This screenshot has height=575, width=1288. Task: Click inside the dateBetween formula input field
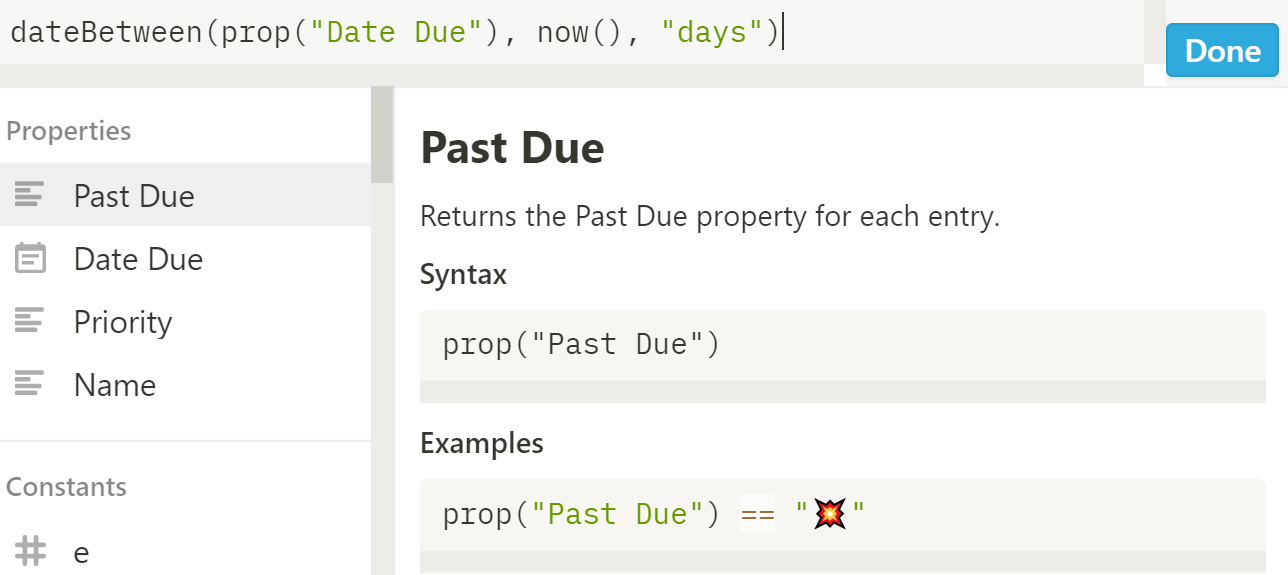(x=571, y=32)
